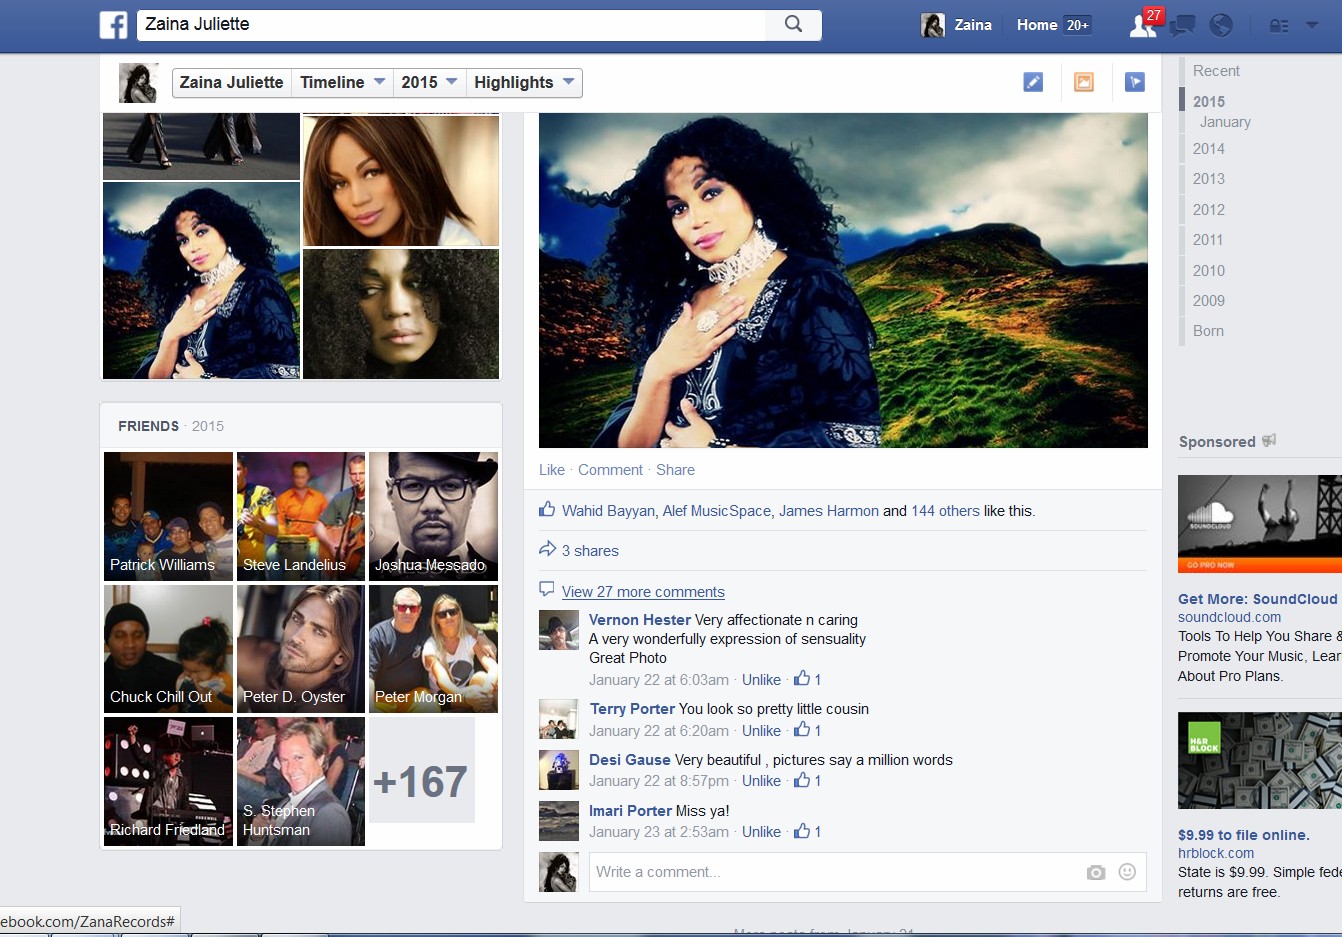This screenshot has height=937, width=1342.
Task: Open Patrick Williams friend thumbnail
Action: [168, 516]
